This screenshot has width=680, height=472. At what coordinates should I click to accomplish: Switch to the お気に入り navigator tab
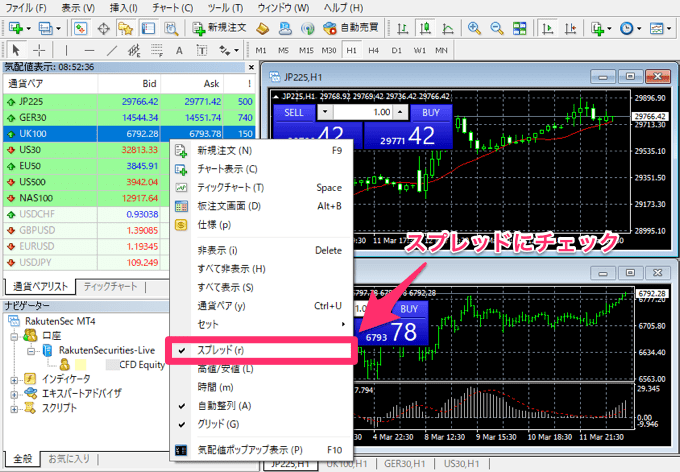pyautogui.click(x=69, y=459)
